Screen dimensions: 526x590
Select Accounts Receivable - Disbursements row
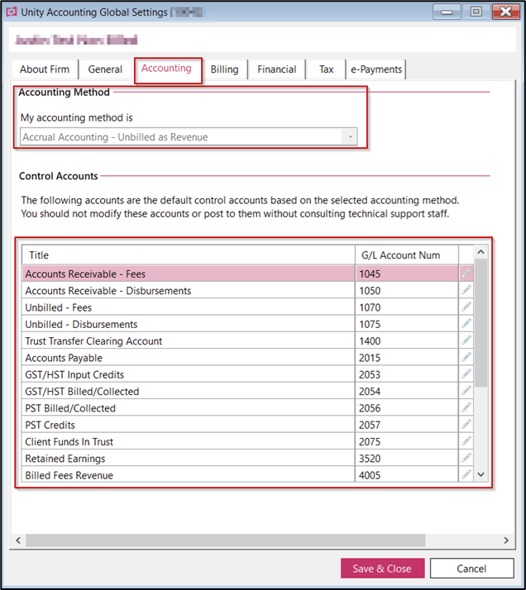248,290
